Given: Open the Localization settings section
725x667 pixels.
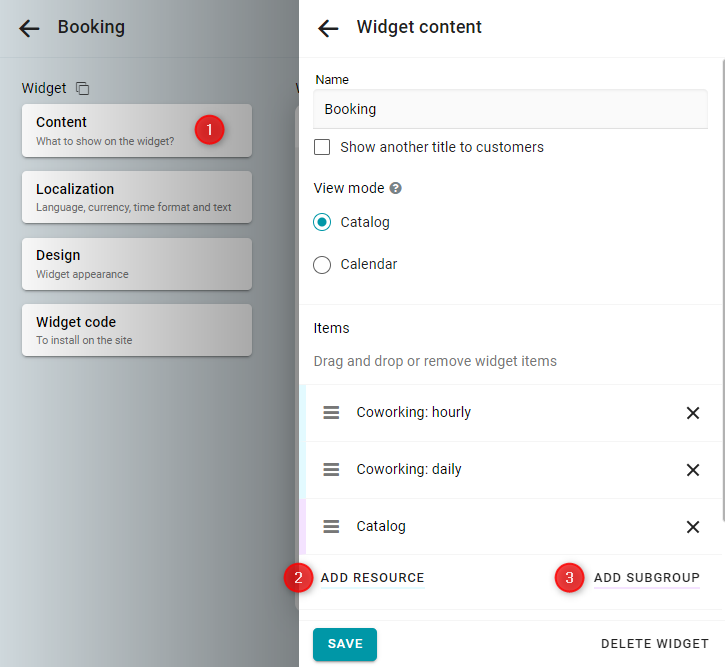Looking at the screenshot, I should point(137,197).
